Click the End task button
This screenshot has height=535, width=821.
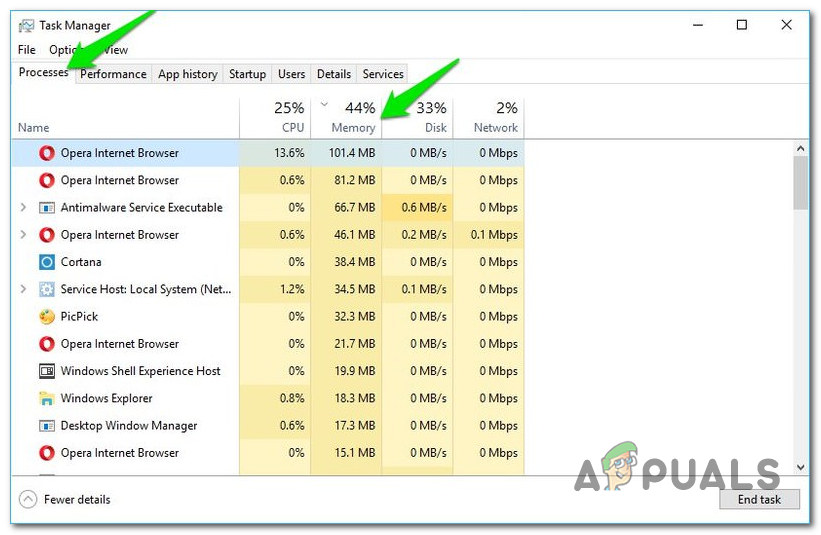[x=759, y=499]
